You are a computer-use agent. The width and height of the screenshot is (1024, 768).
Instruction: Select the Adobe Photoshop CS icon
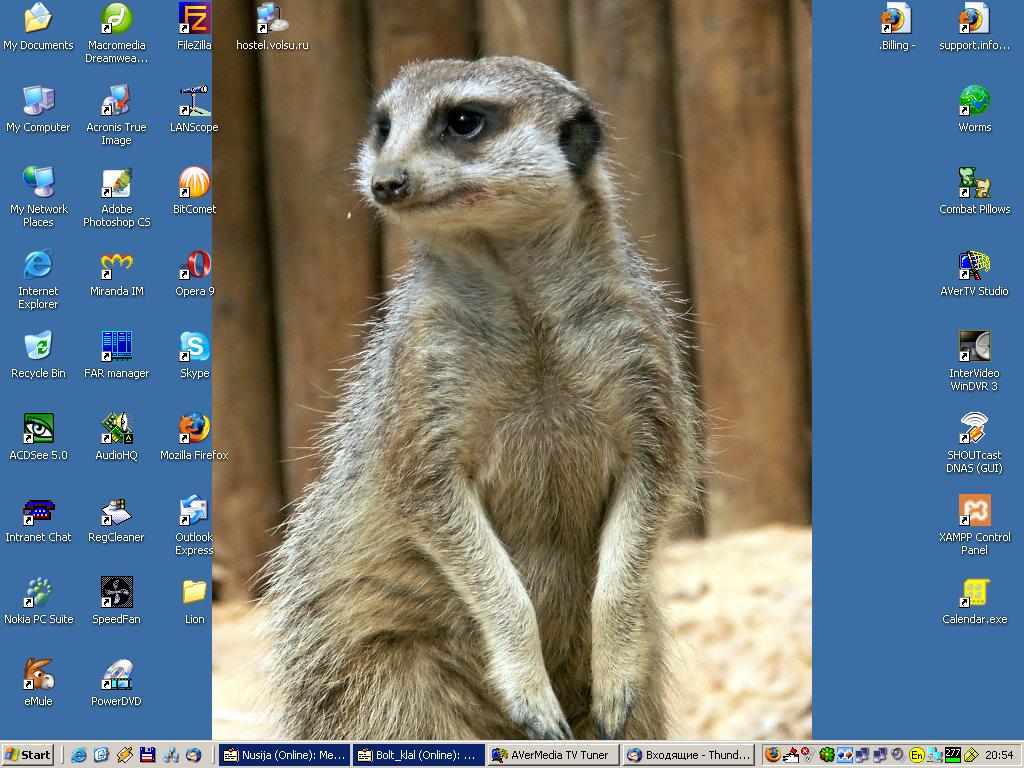[x=116, y=184]
